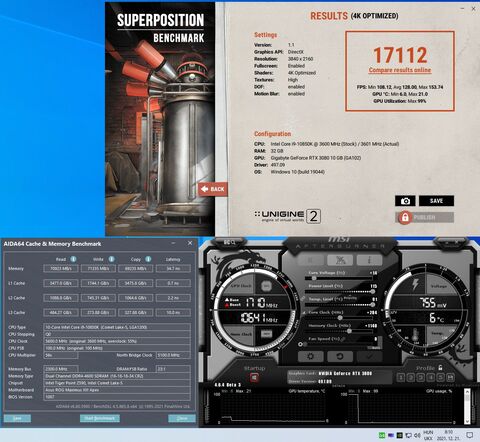The height and width of the screenshot is (442, 480).
Task: Click the GPU icon in left gauge
Action: (266, 286)
